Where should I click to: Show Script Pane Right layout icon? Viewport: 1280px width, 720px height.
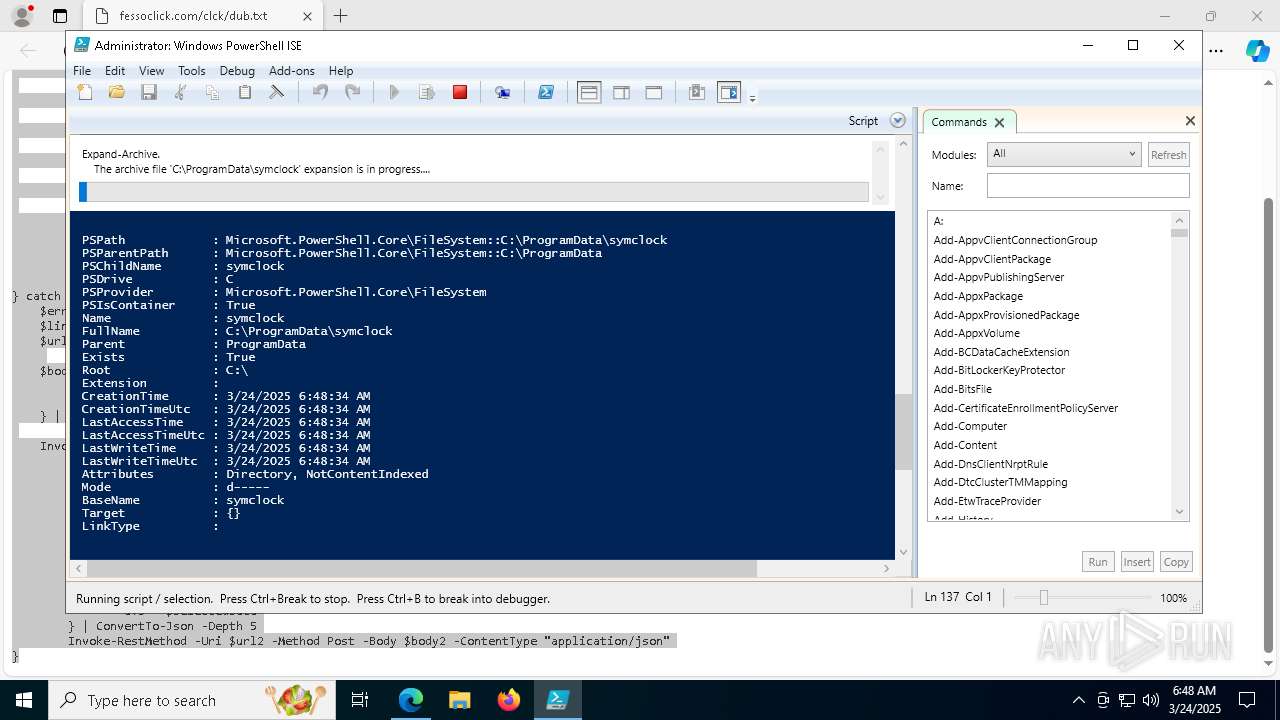621,92
